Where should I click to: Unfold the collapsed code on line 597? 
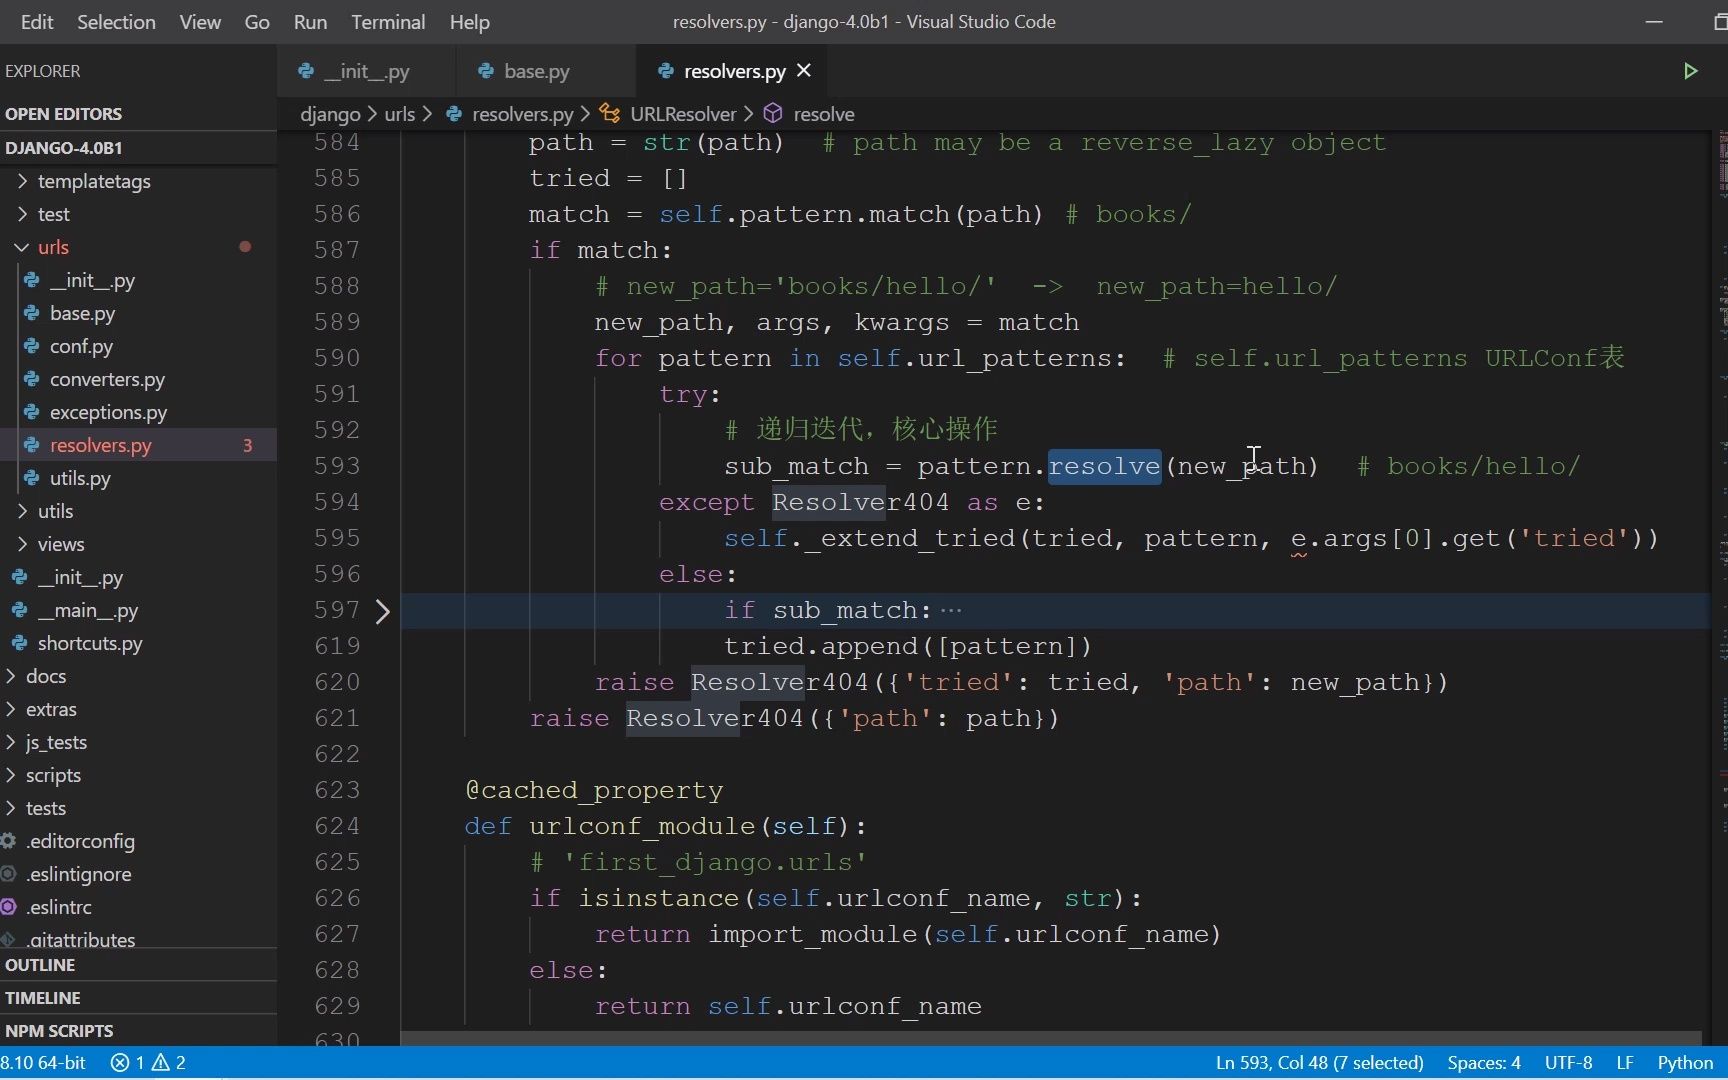click(x=383, y=611)
